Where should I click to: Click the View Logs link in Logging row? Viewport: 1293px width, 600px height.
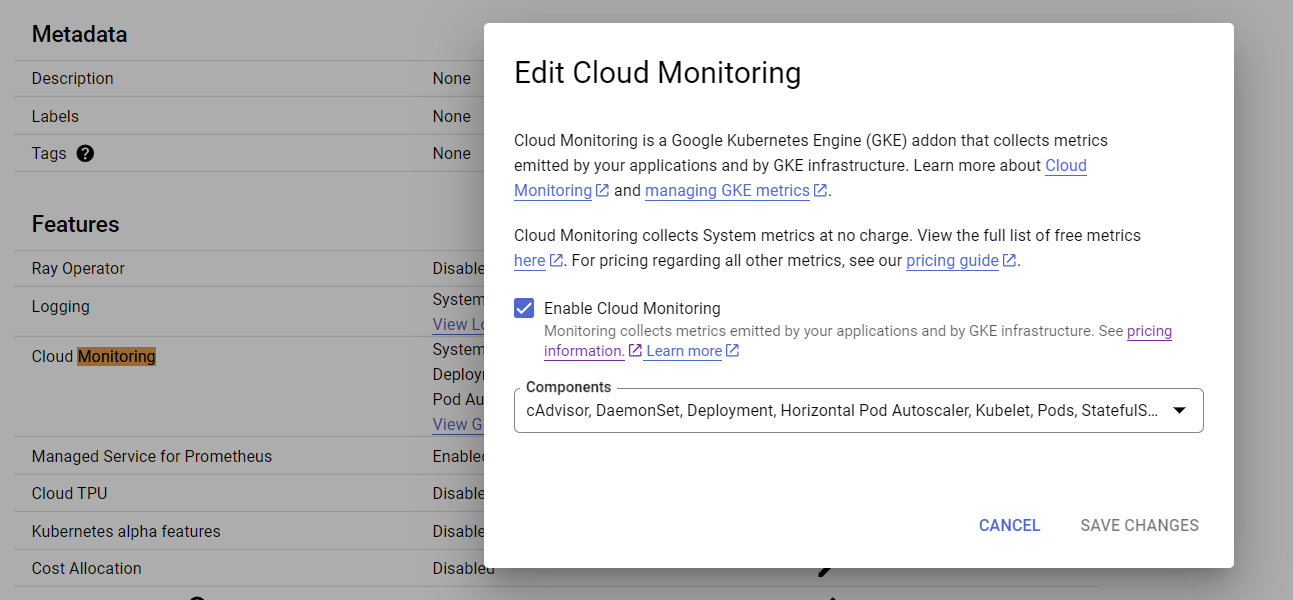tap(458, 324)
